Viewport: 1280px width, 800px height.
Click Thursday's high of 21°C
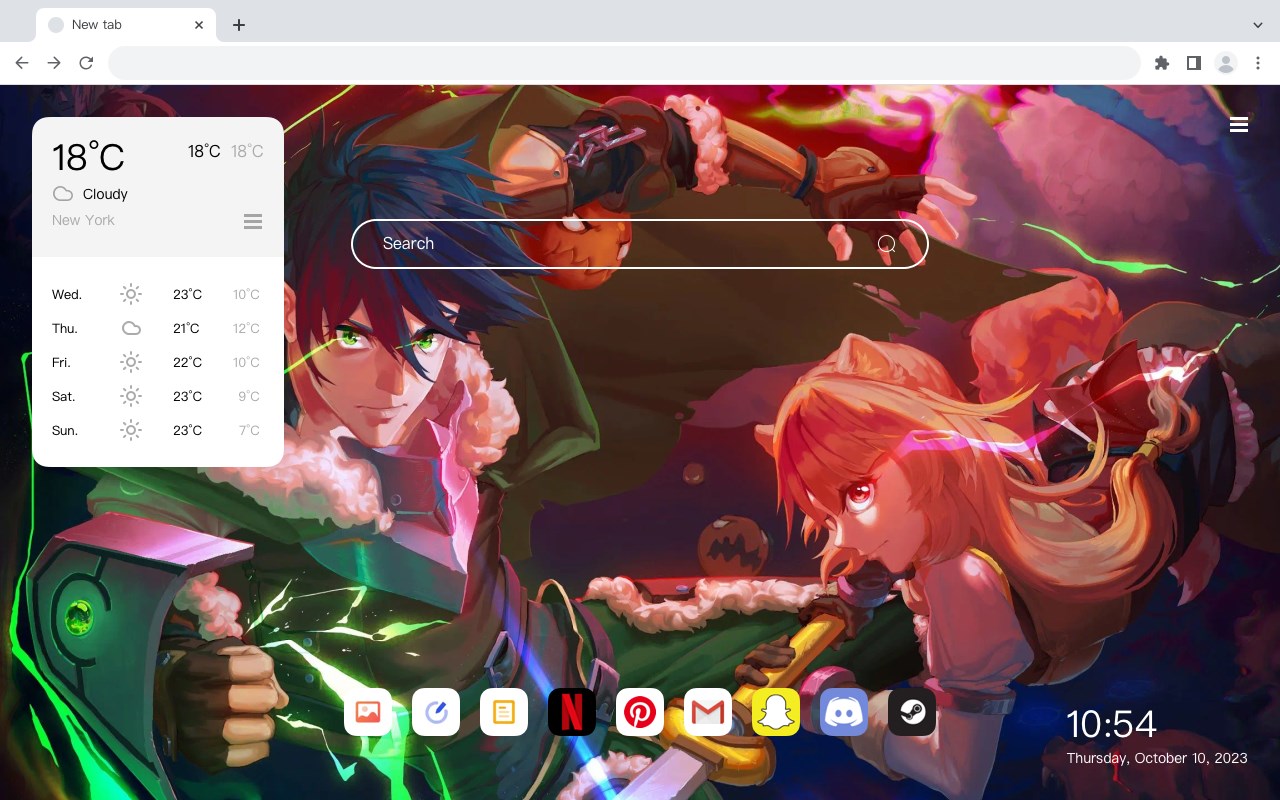coord(186,328)
